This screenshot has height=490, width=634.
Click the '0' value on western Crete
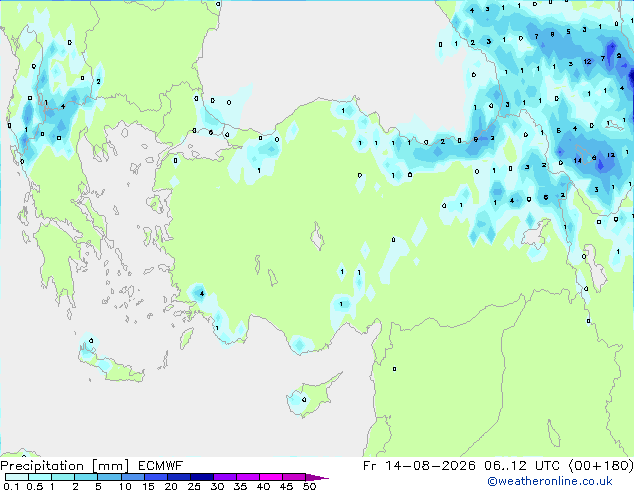click(x=91, y=341)
